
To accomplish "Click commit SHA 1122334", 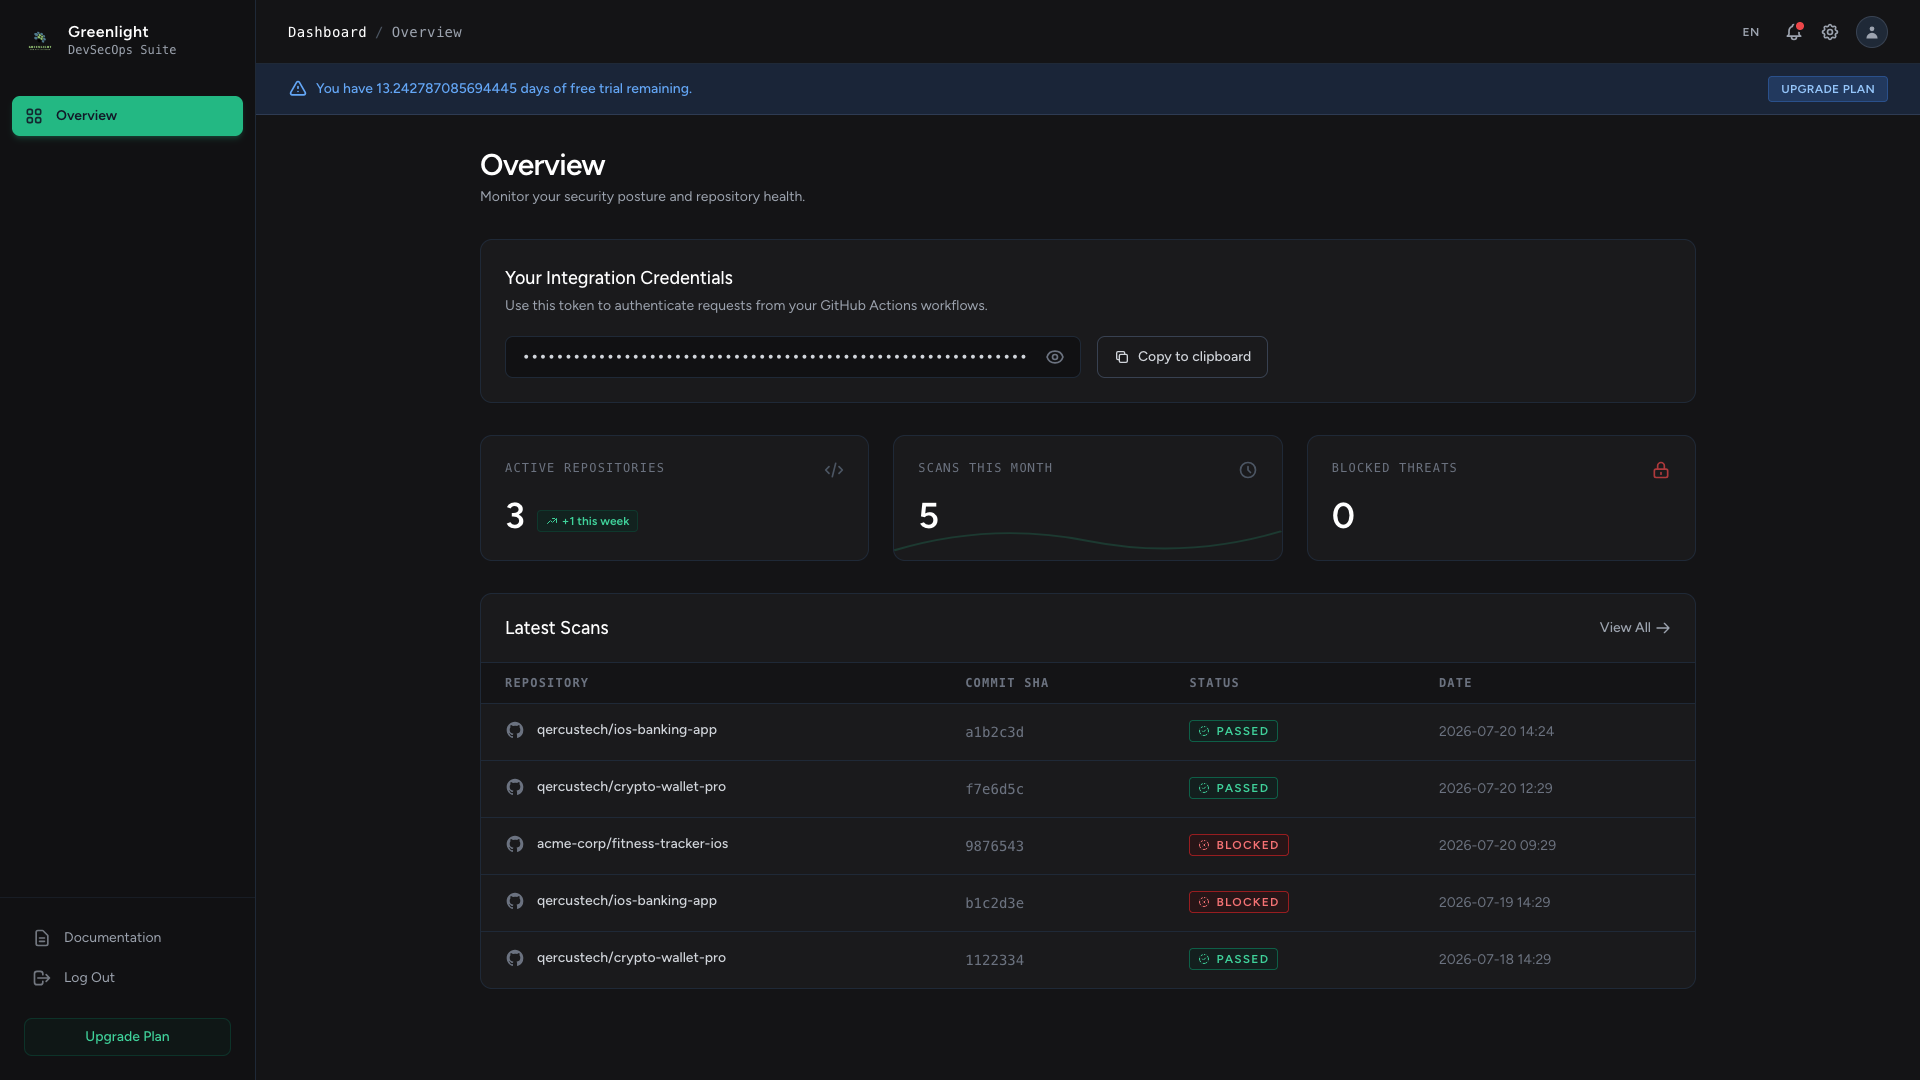I will click(994, 960).
